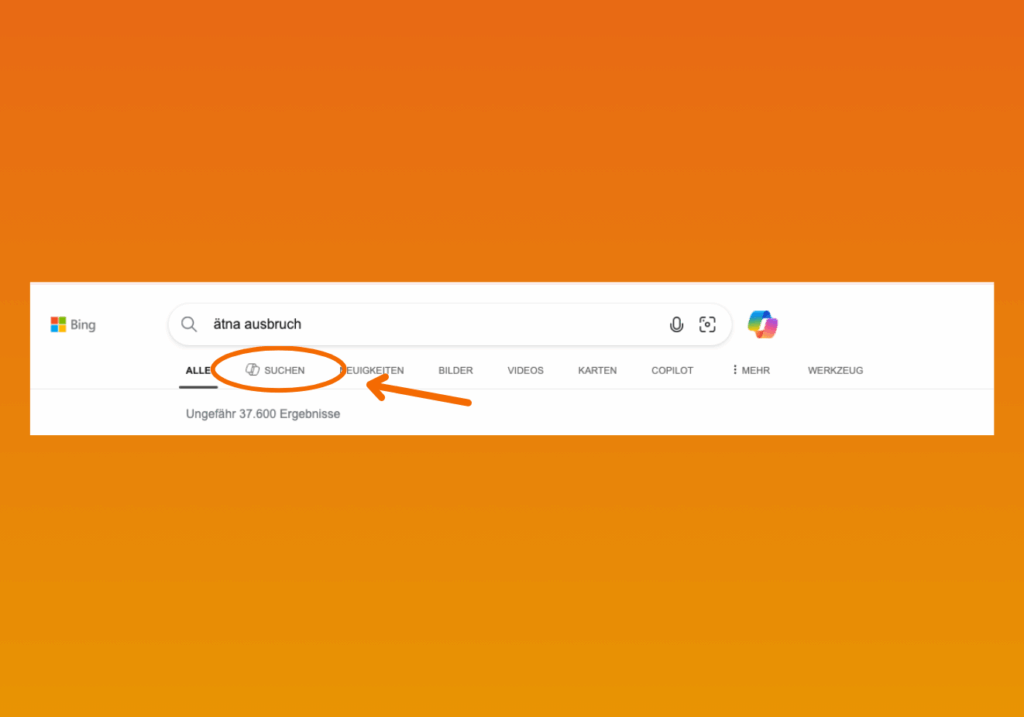Click the word 'ausbruch' in search field

[273, 324]
